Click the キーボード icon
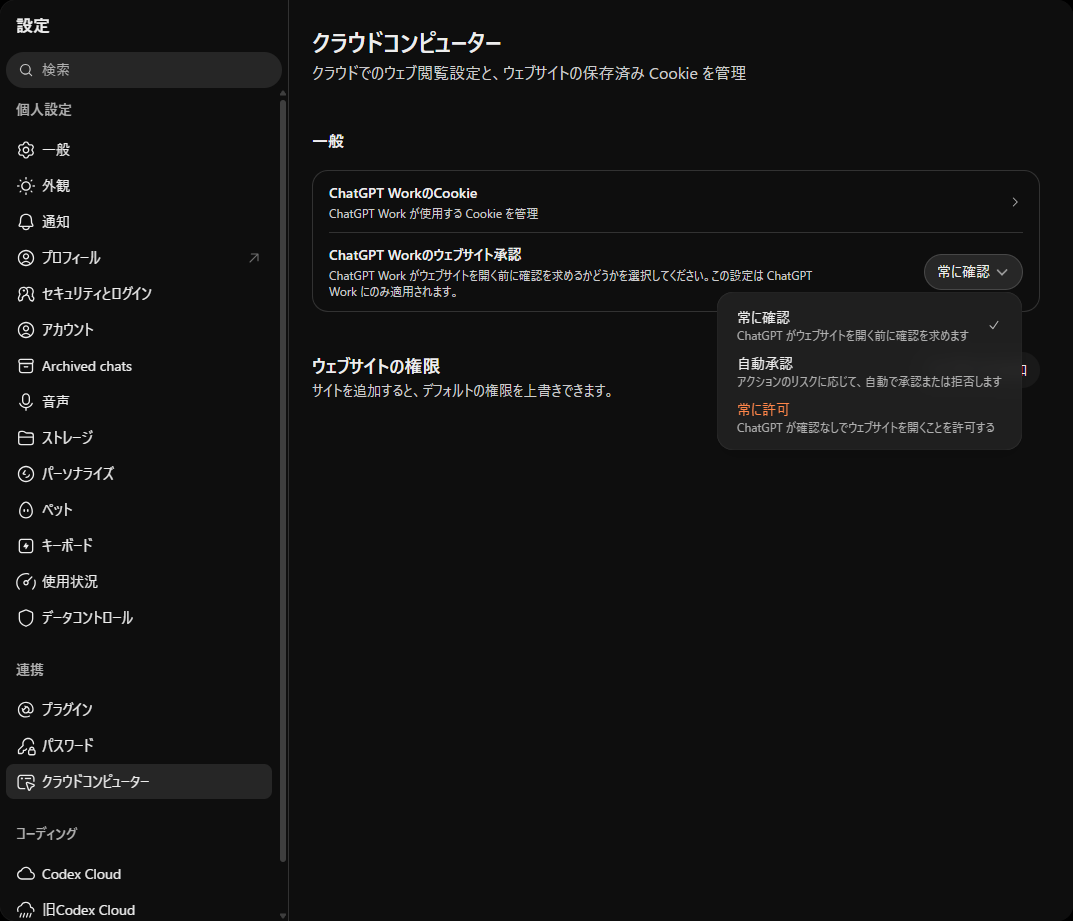This screenshot has height=921, width=1073. 26,546
